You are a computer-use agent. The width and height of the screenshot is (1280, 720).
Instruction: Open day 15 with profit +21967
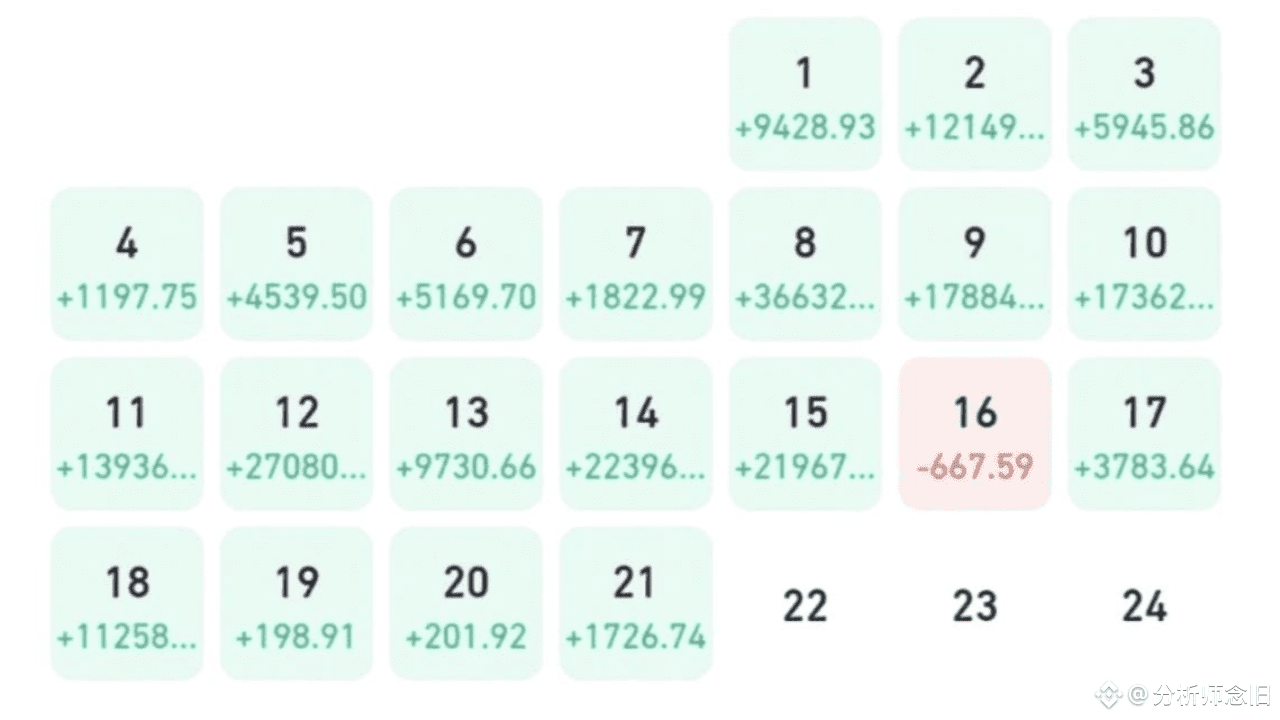[805, 433]
